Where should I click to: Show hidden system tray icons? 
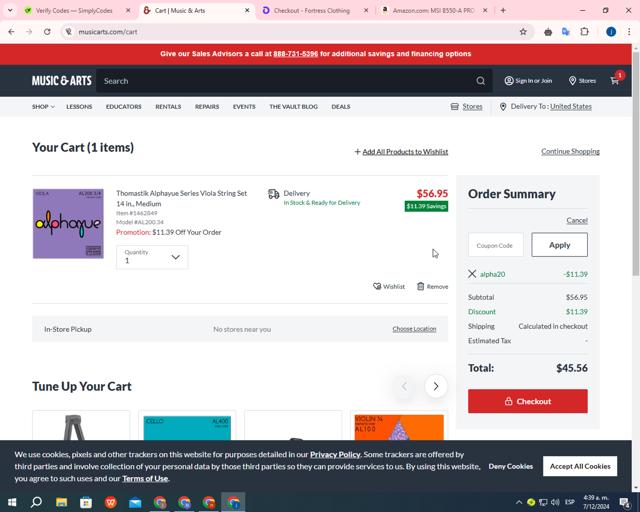pos(518,502)
